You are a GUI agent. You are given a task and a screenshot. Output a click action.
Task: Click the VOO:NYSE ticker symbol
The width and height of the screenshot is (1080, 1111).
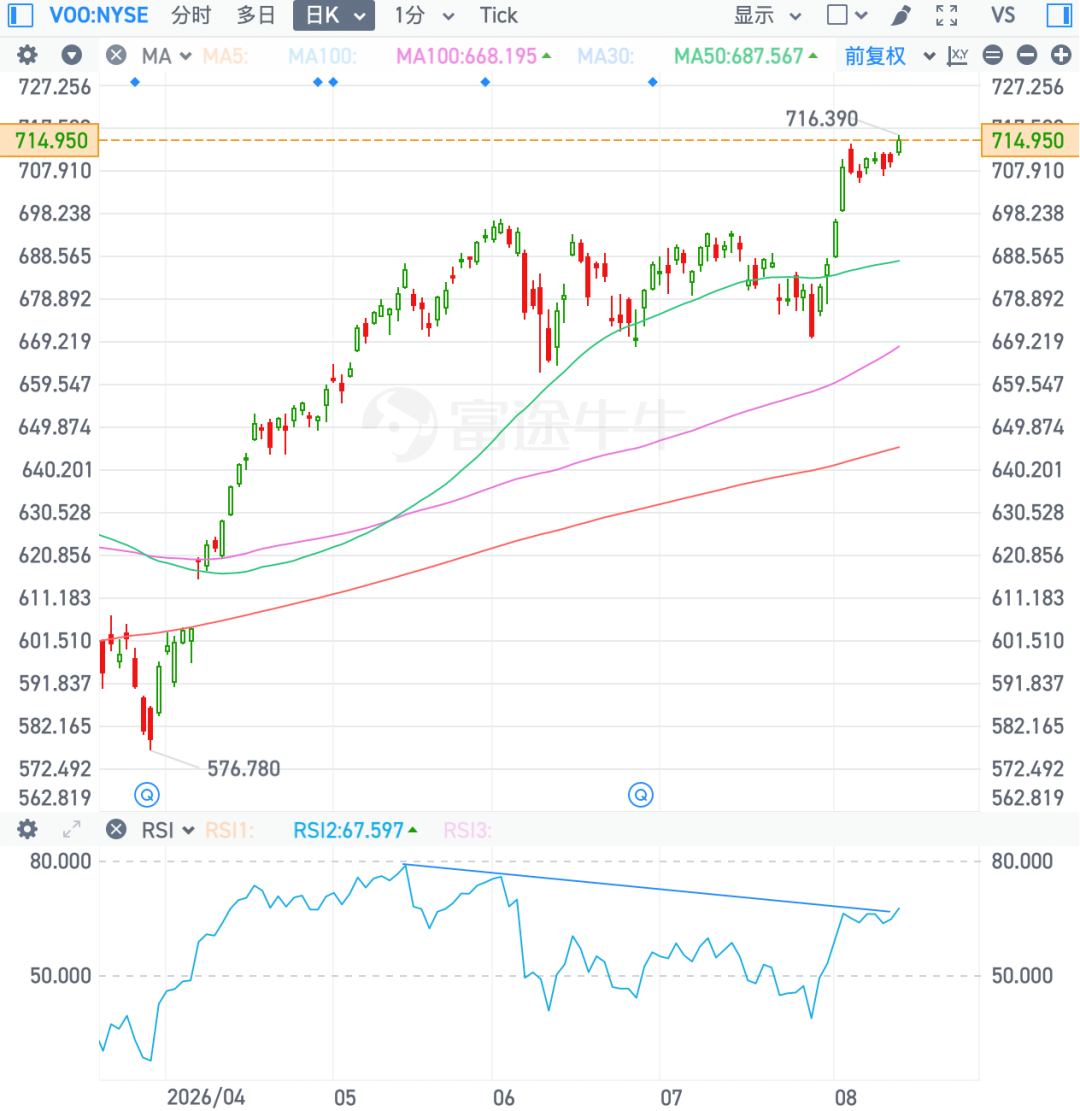coord(99,15)
